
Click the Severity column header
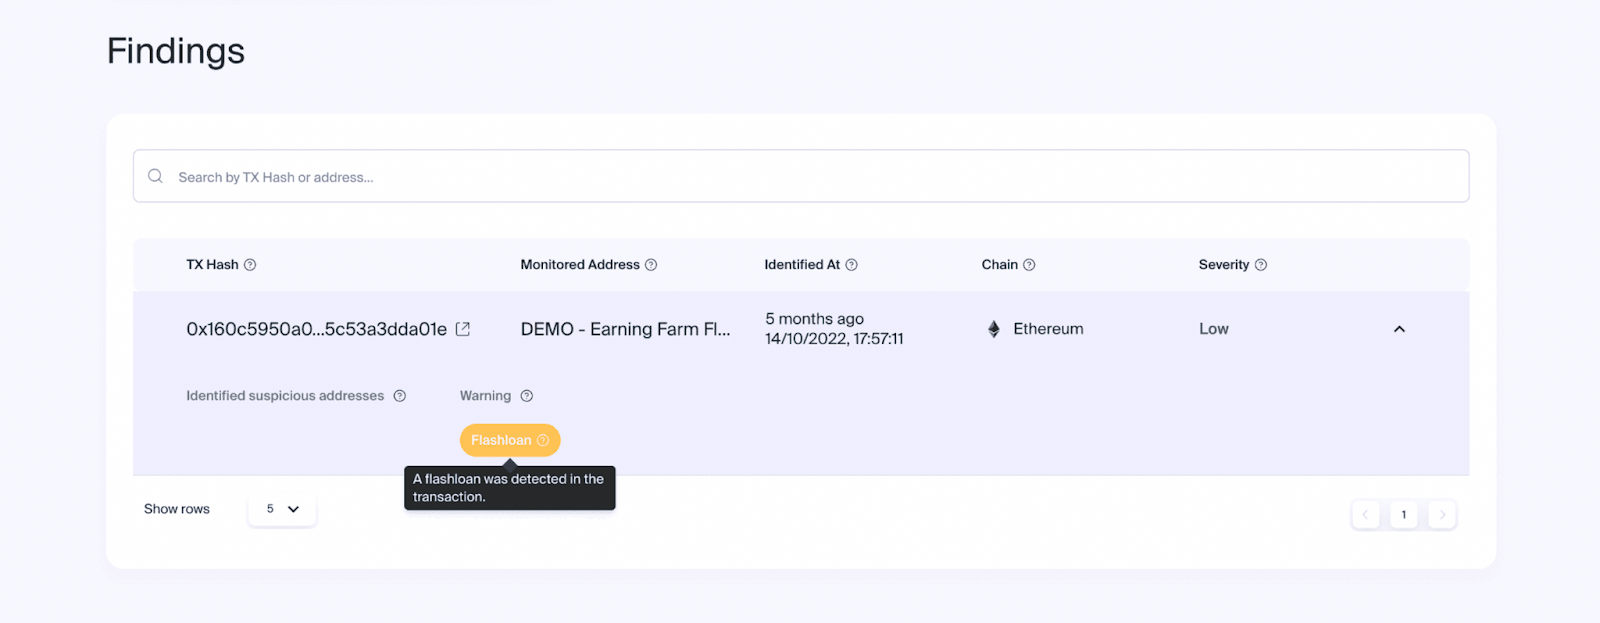(x=1224, y=265)
